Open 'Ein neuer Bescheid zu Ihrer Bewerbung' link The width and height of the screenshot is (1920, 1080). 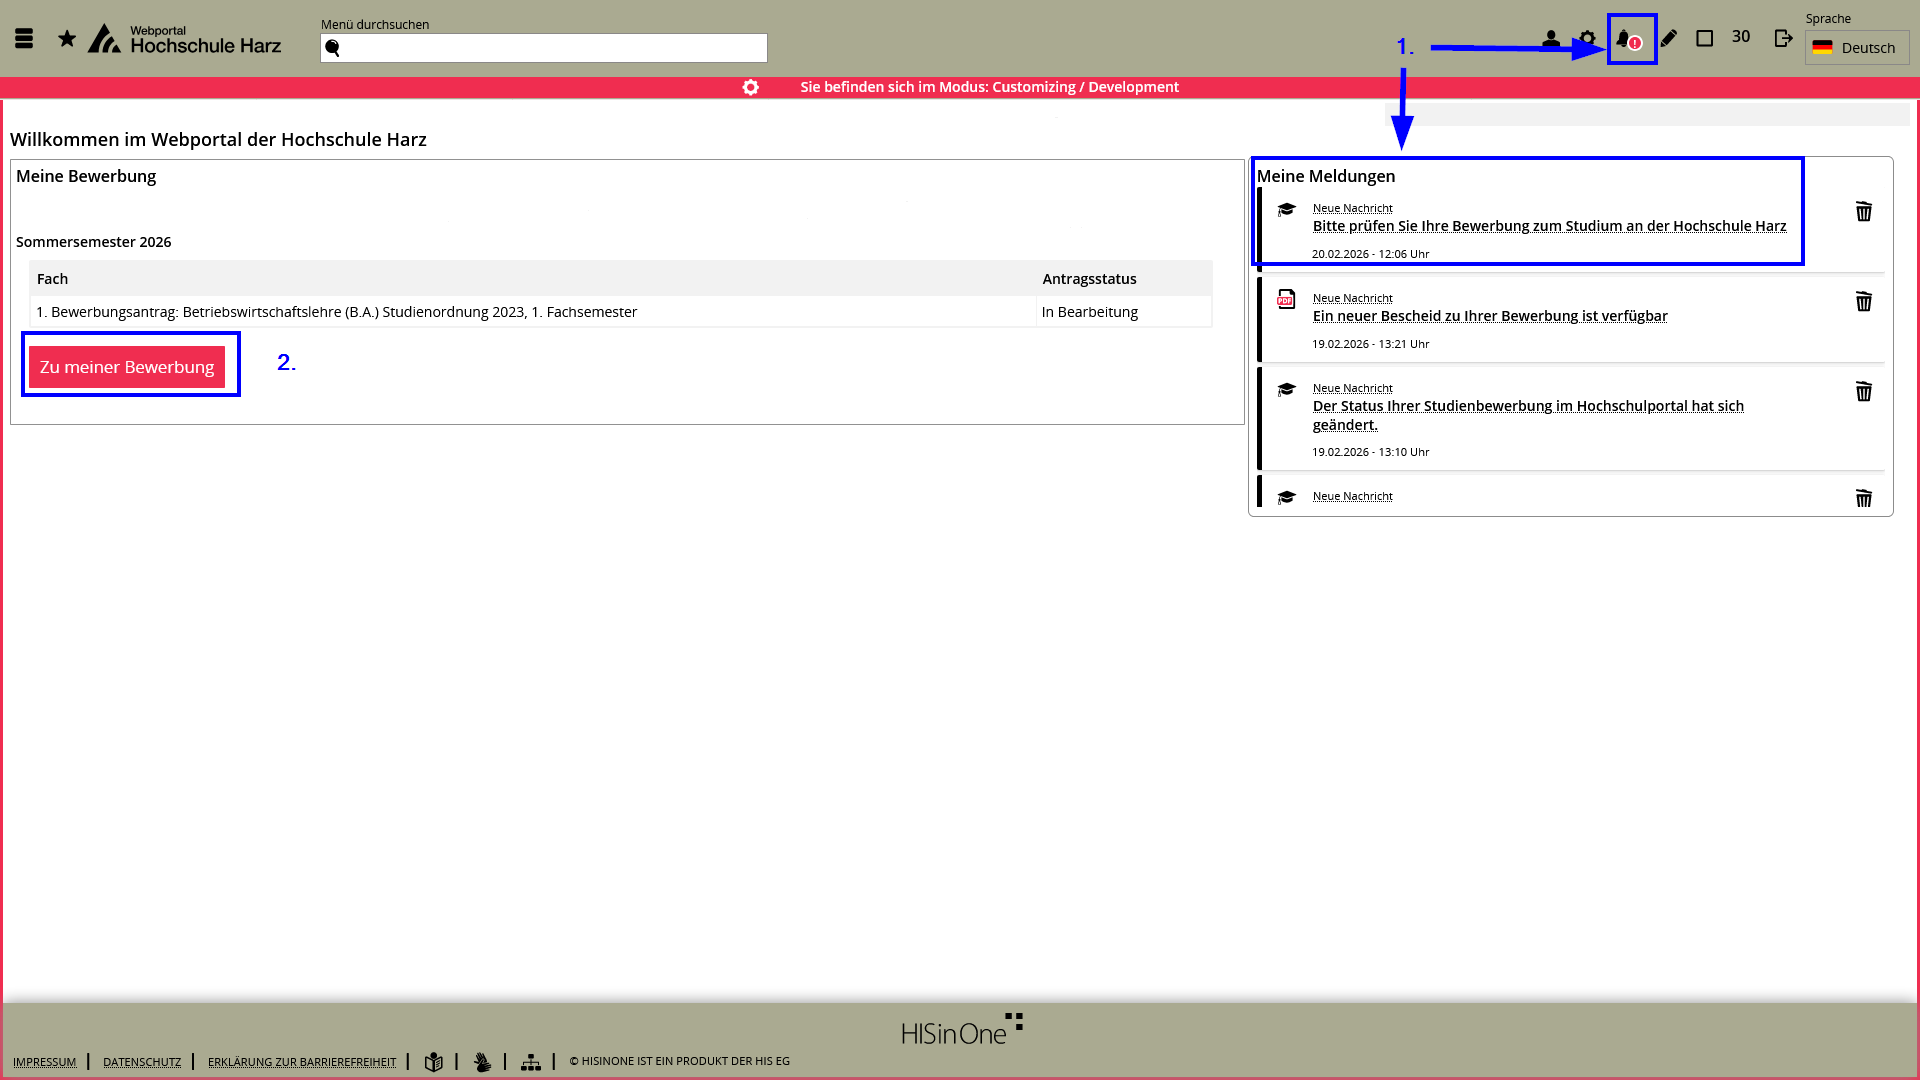click(1489, 316)
